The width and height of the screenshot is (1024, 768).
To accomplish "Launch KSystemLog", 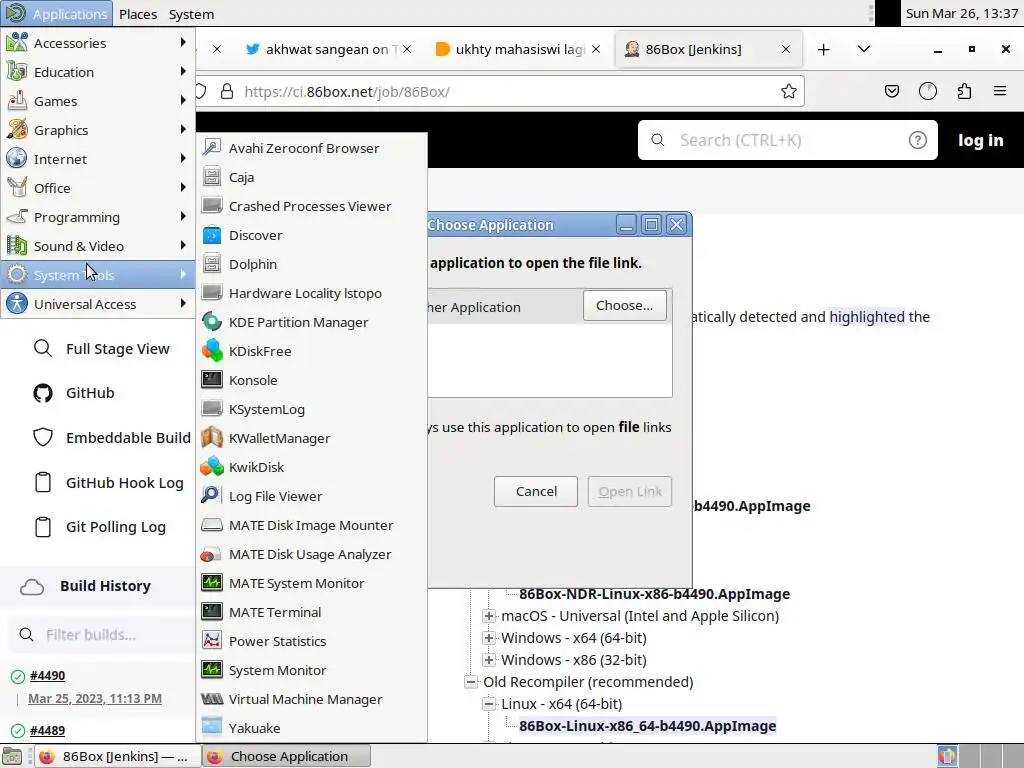I will coord(312,409).
